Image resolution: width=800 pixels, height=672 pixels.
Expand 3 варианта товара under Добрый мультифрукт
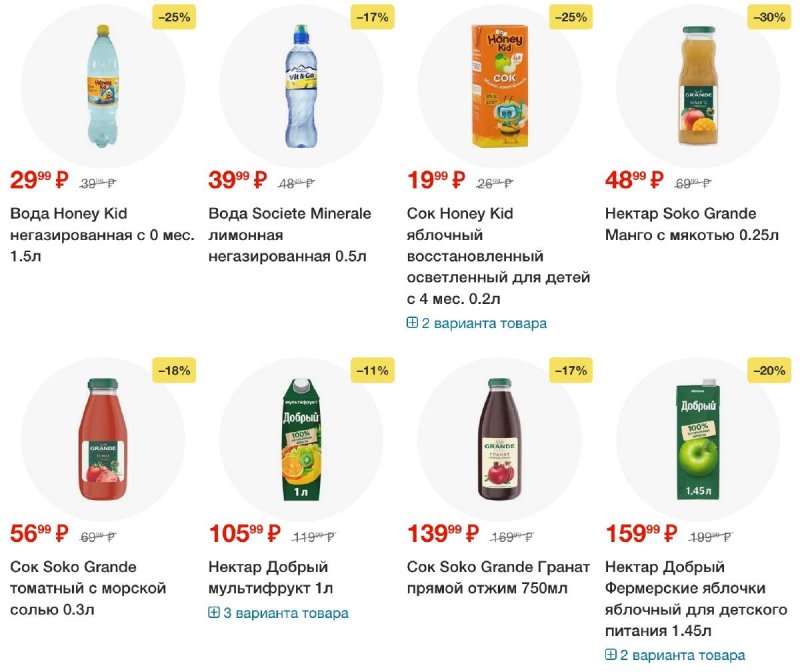click(x=279, y=613)
